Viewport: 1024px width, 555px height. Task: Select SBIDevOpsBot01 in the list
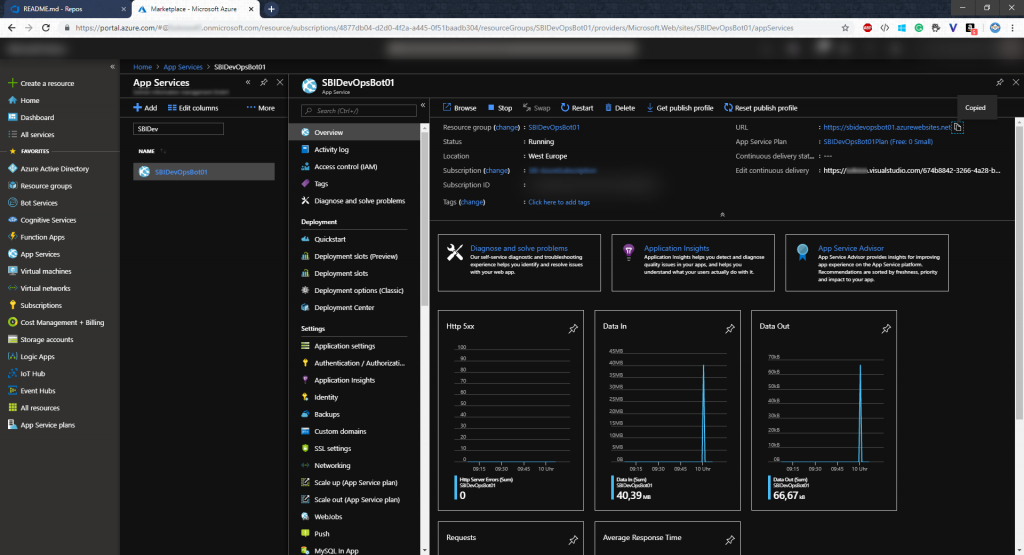point(204,172)
